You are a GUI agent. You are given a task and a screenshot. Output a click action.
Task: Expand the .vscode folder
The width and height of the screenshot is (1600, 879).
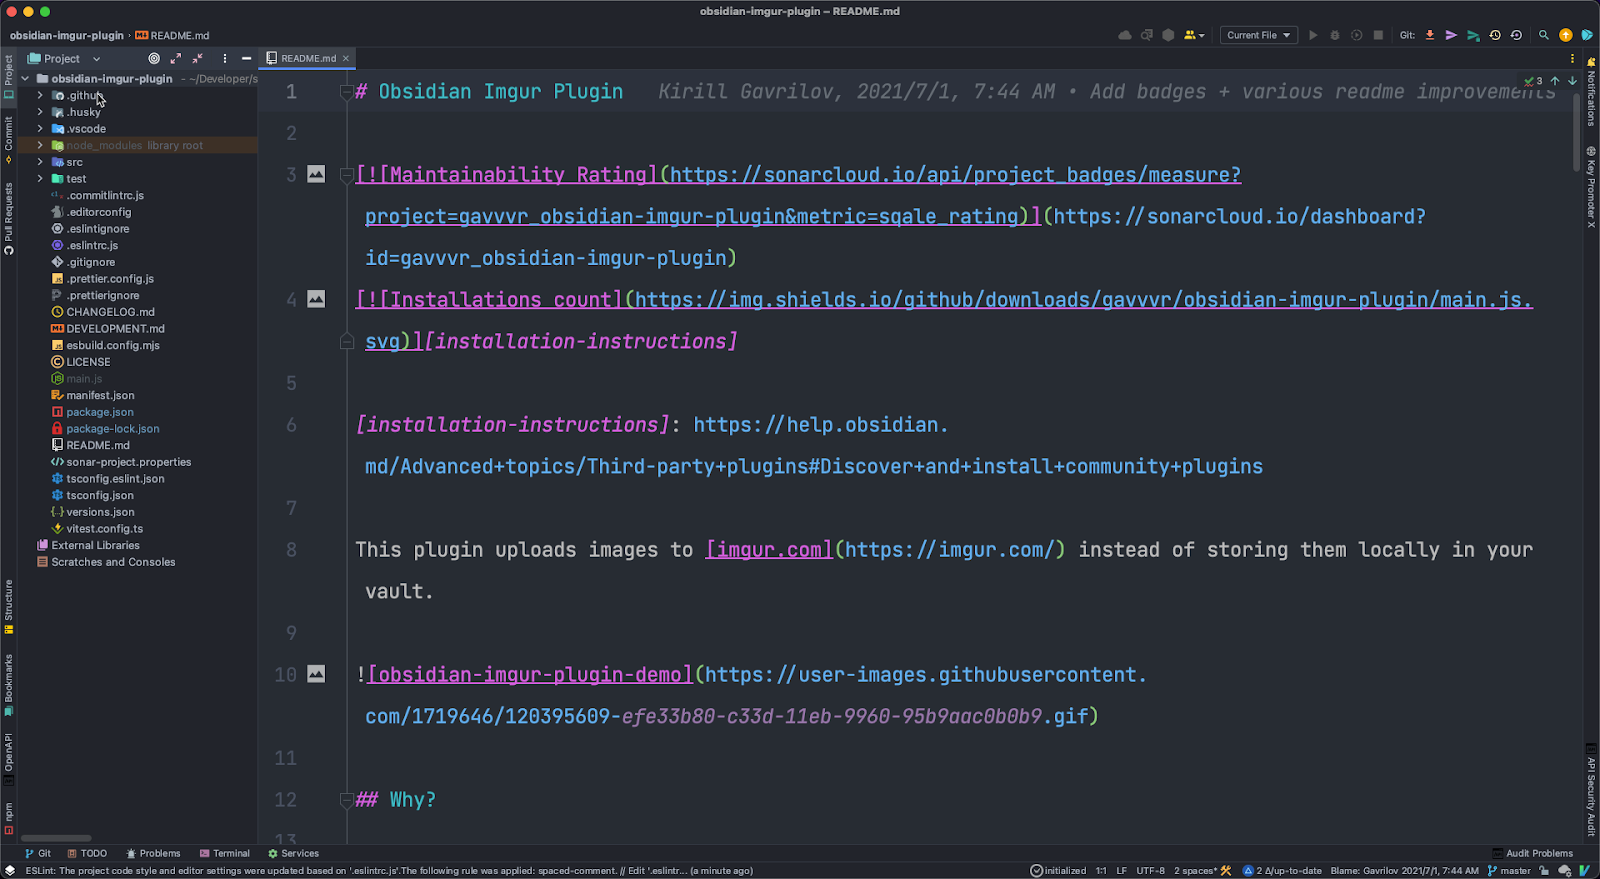tap(40, 128)
